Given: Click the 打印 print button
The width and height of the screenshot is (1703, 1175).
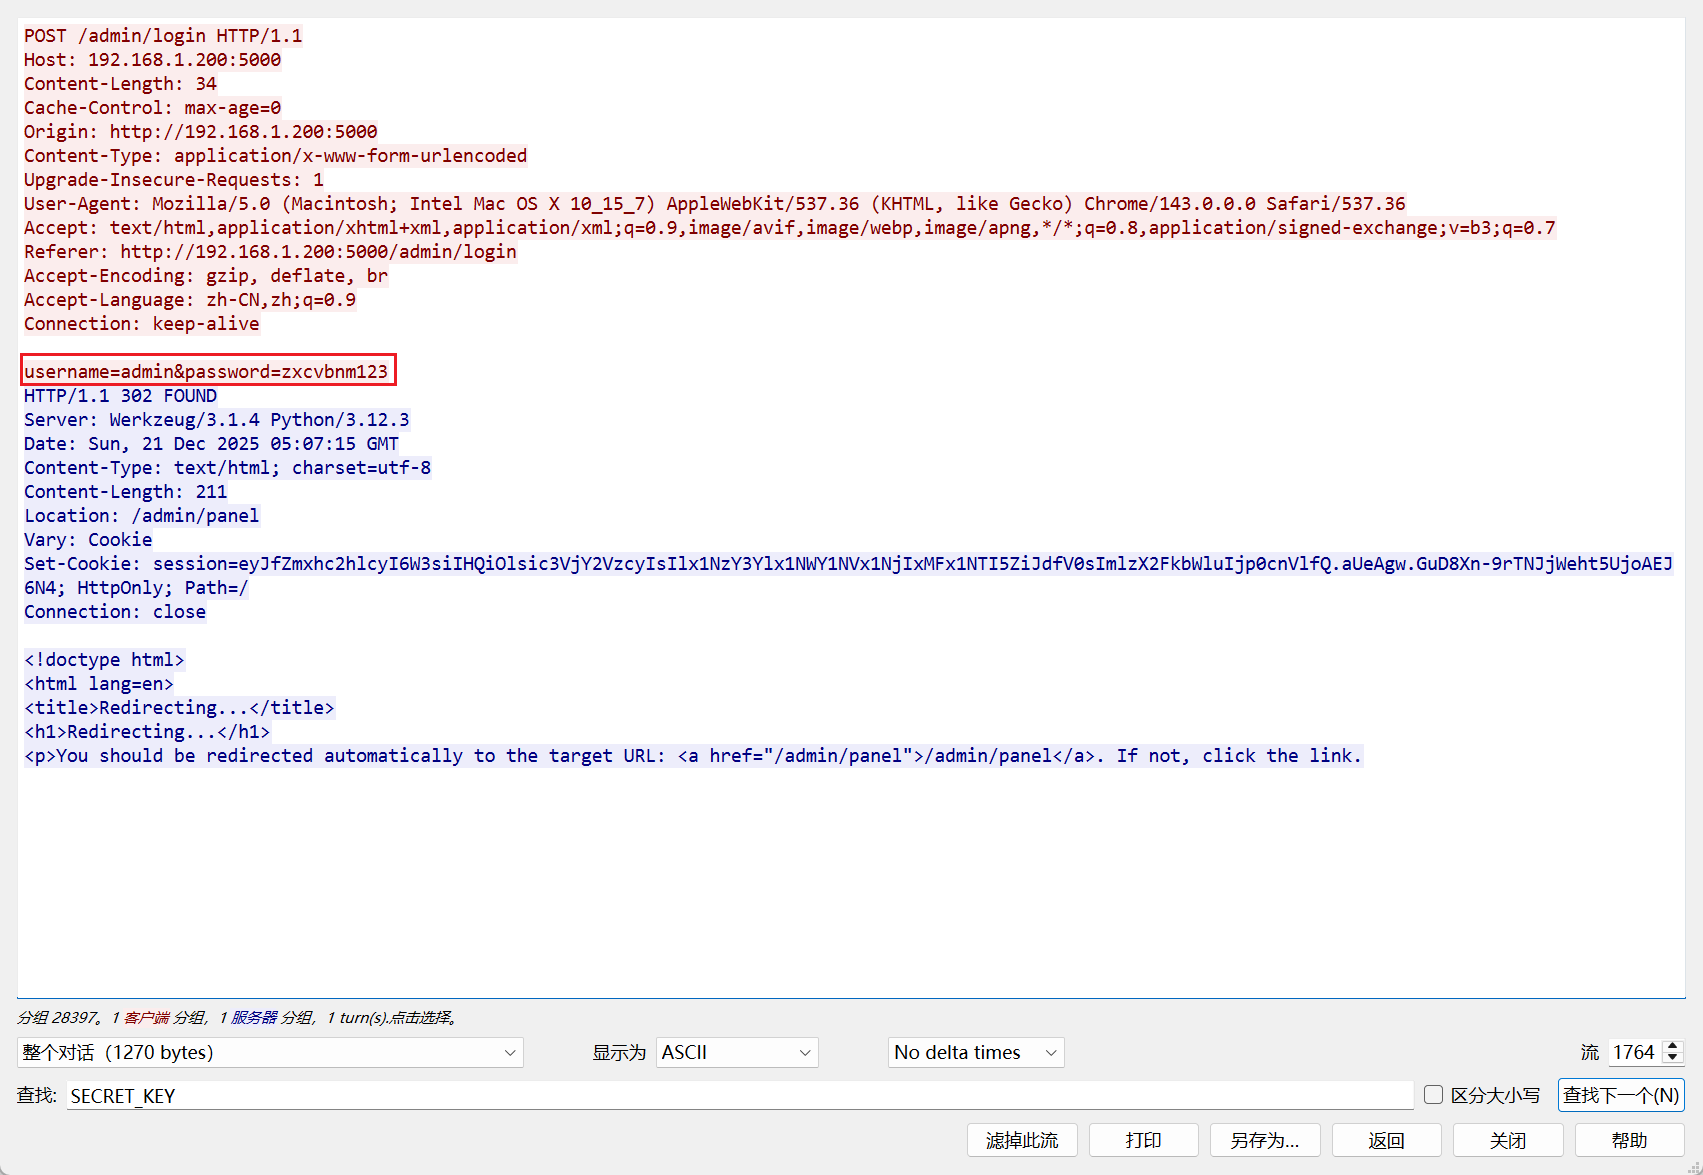Looking at the screenshot, I should [1143, 1140].
